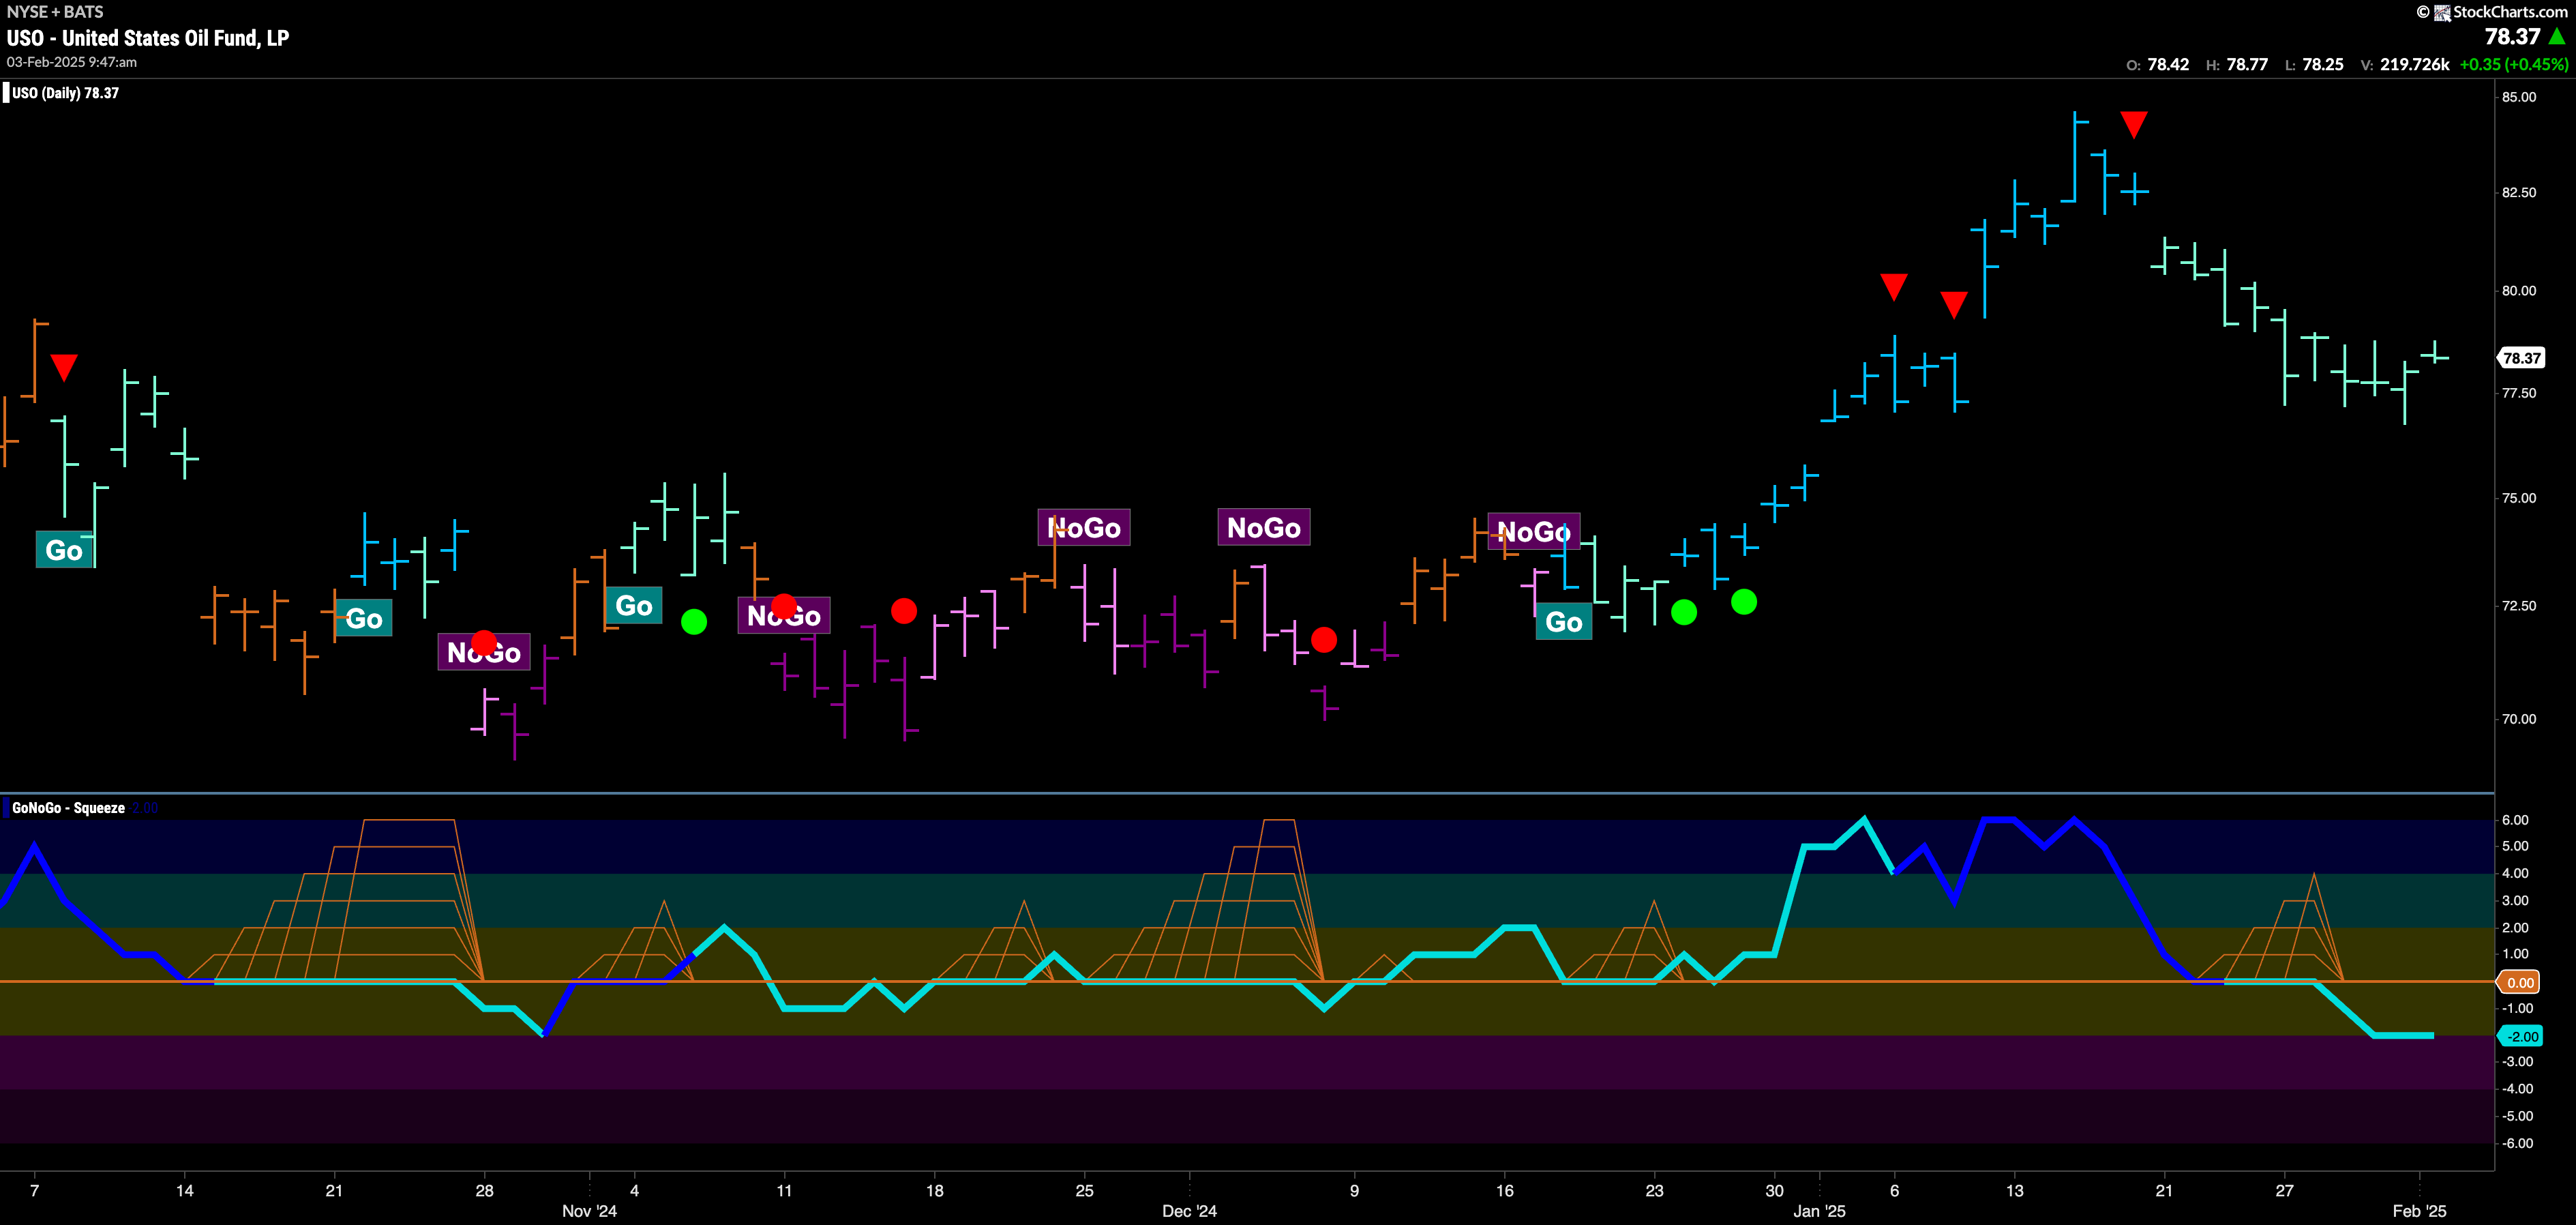
Task: Click the 78.37 current price tag on the price axis
Action: pyautogui.click(x=2521, y=358)
